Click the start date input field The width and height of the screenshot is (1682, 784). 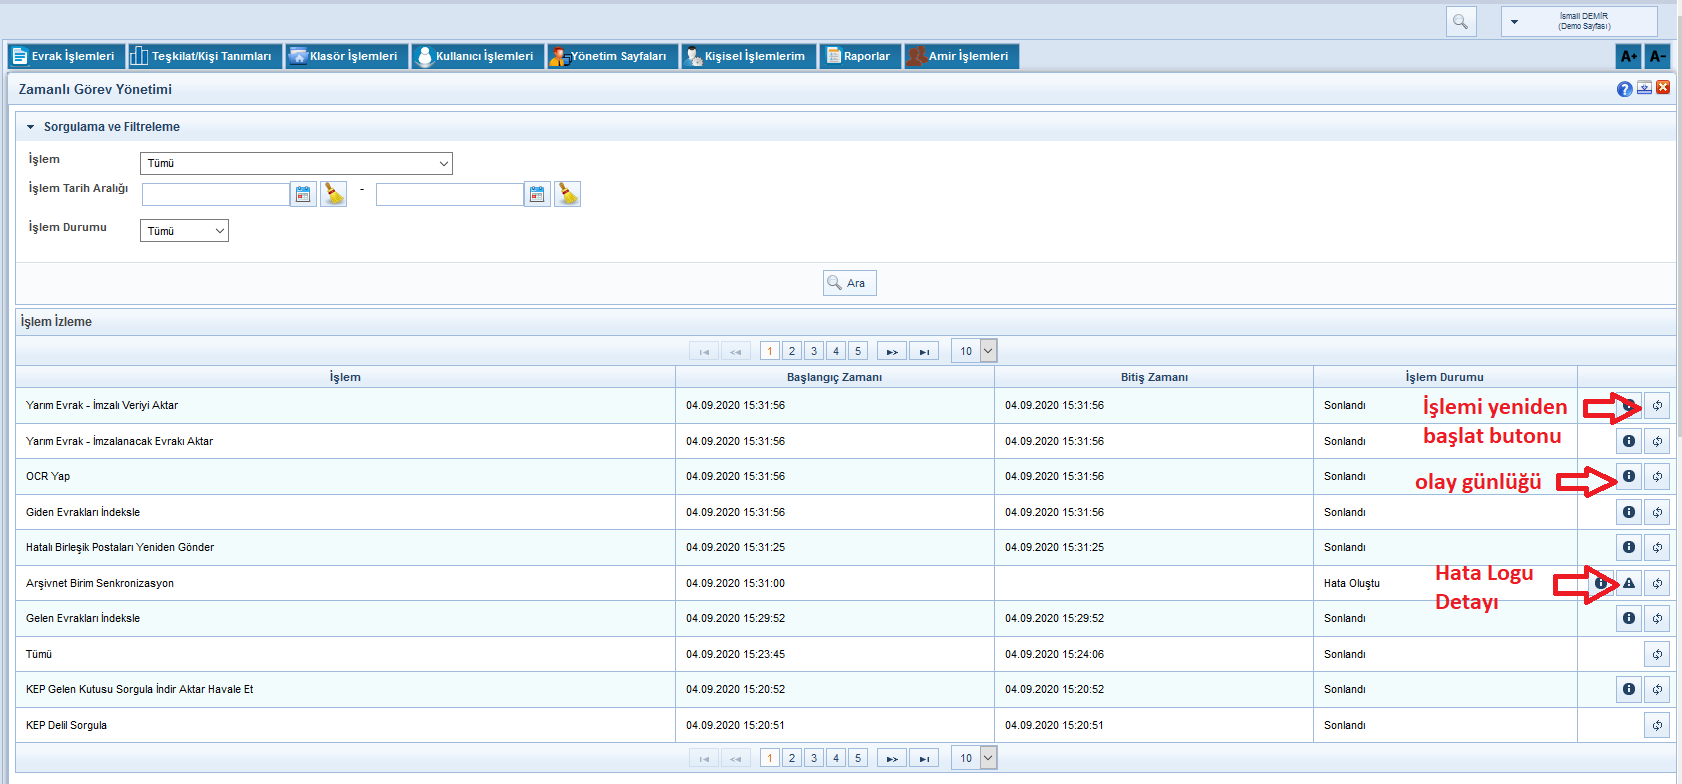click(215, 194)
